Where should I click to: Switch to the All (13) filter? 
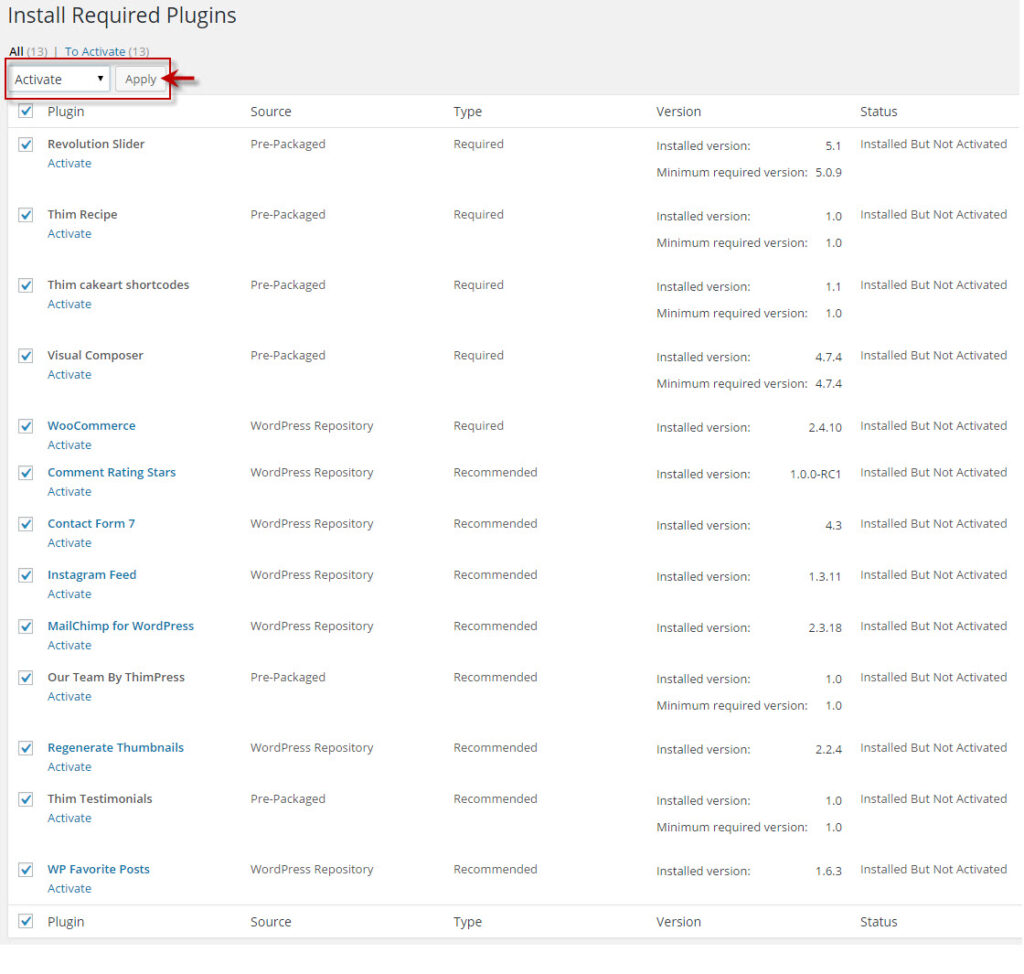28,52
